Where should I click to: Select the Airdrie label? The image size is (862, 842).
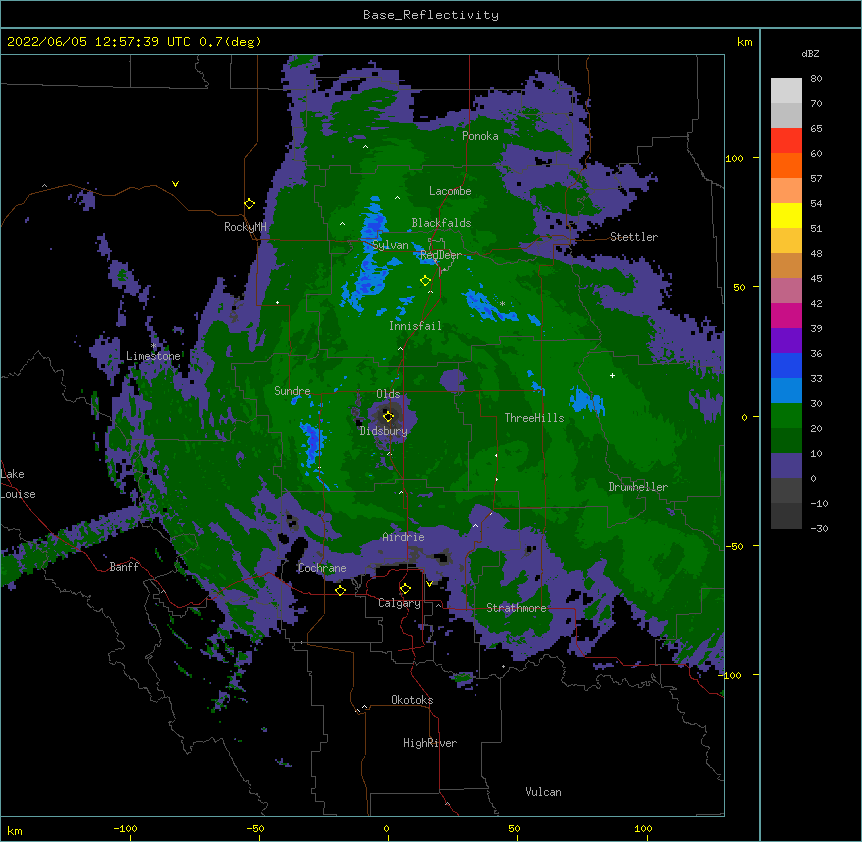404,537
